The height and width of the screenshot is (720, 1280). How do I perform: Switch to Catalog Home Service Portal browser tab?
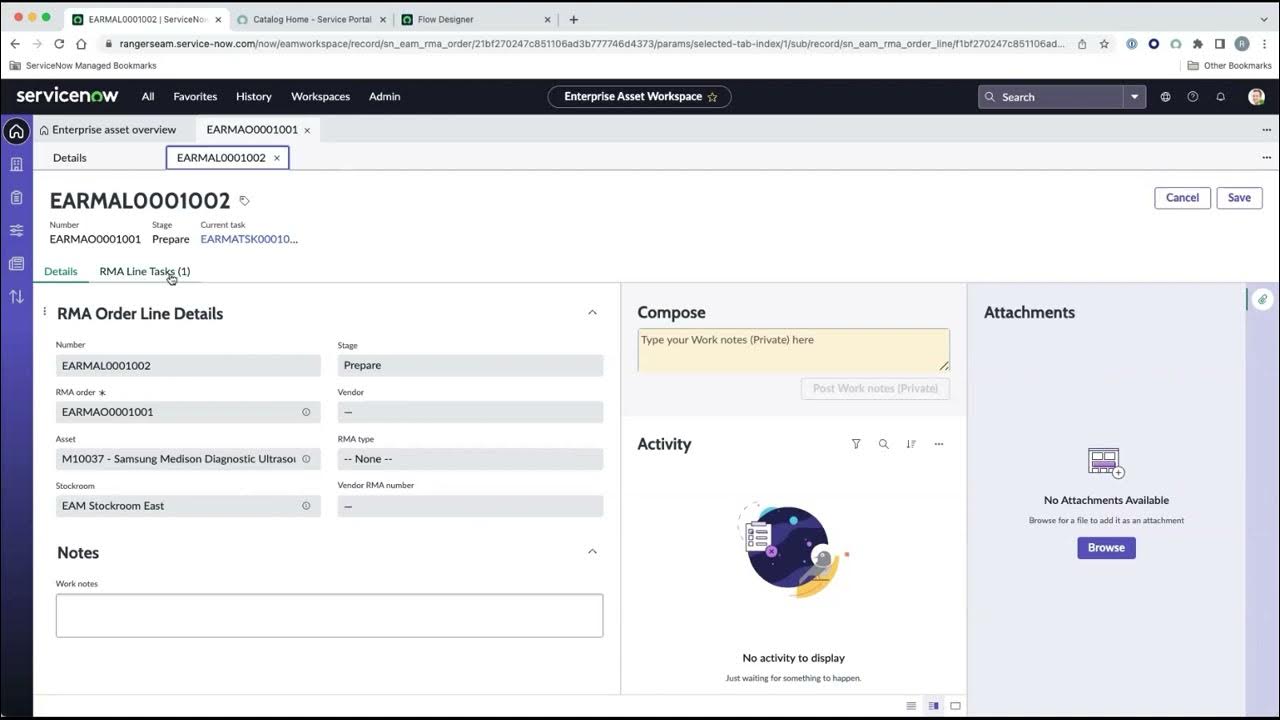pos(312,19)
